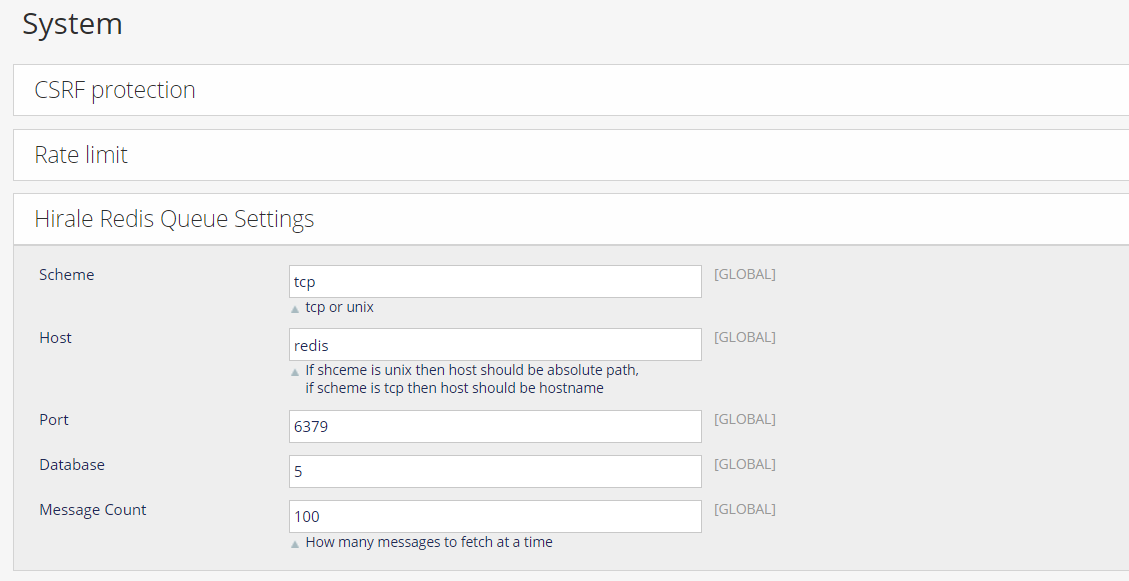Click the [GLOBAL] scope tag for Scheme
Screen dimensions: 1129x581
(744, 274)
